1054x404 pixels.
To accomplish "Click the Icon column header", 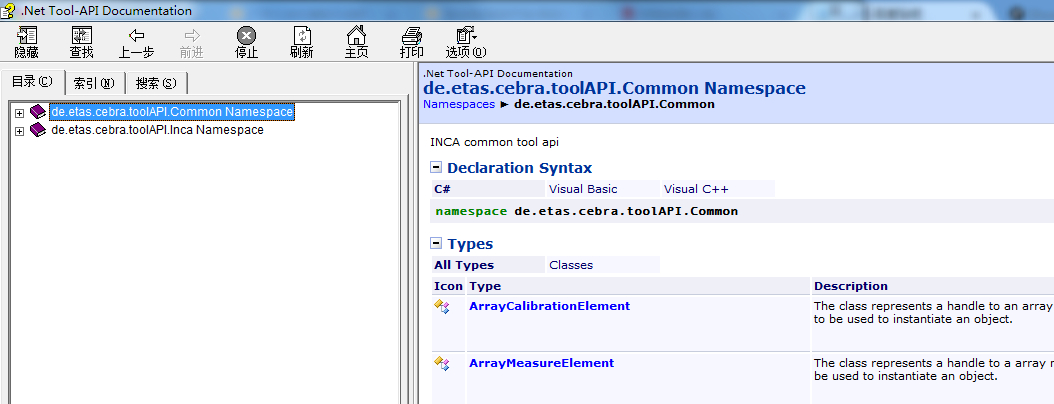I will click(x=448, y=286).
